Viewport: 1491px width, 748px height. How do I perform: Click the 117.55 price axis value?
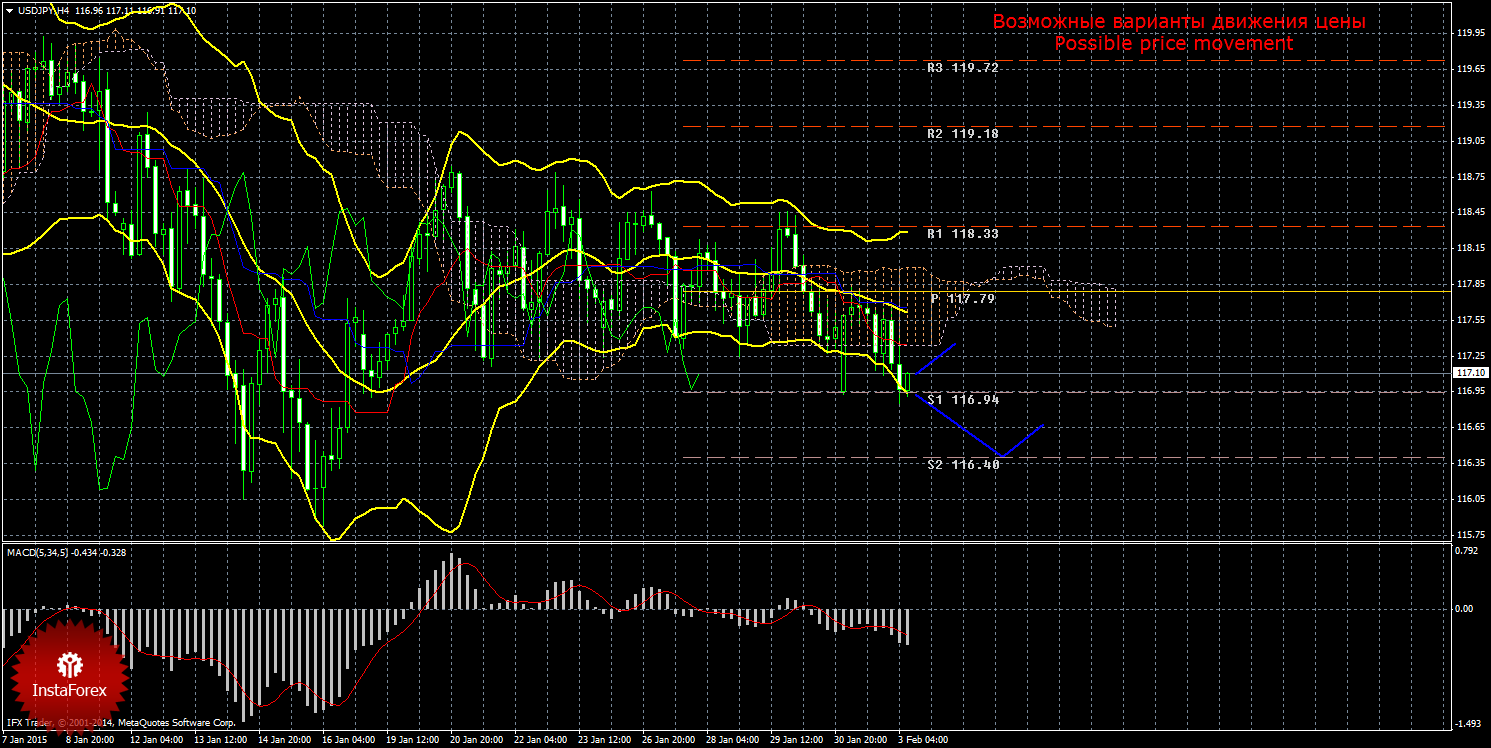coord(1470,320)
